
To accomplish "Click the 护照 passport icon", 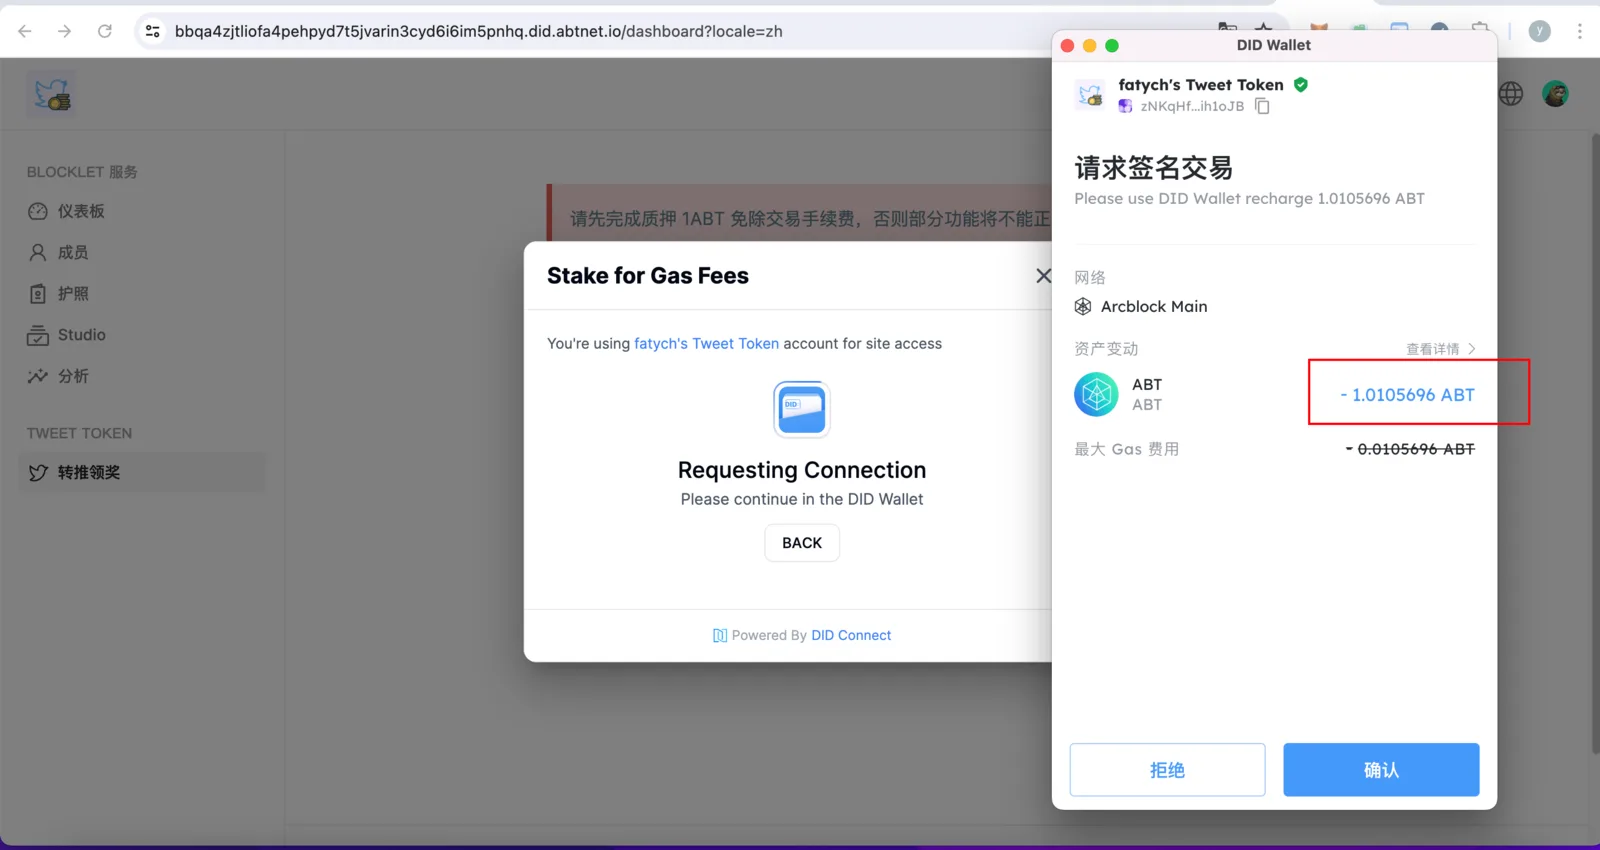I will 38,294.
